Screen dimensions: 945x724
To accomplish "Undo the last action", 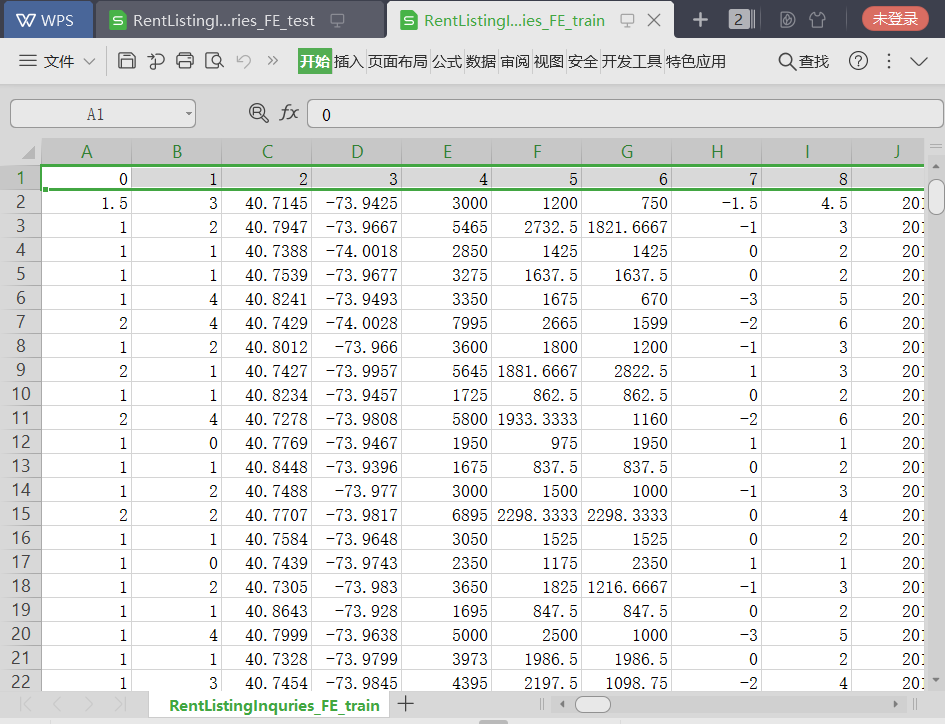I will pyautogui.click(x=243, y=61).
